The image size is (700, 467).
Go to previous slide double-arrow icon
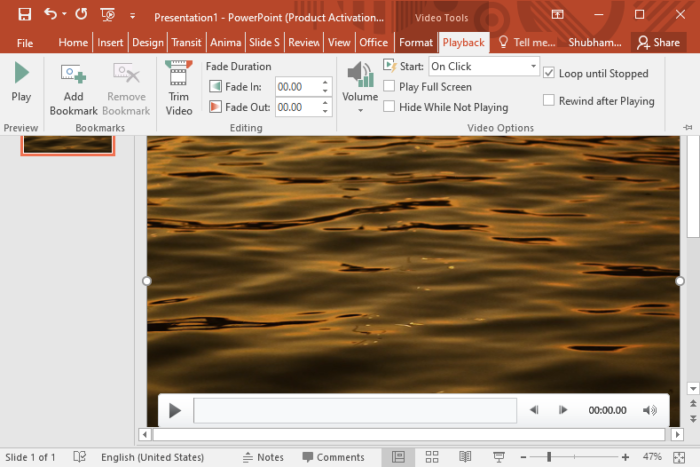[x=693, y=404]
